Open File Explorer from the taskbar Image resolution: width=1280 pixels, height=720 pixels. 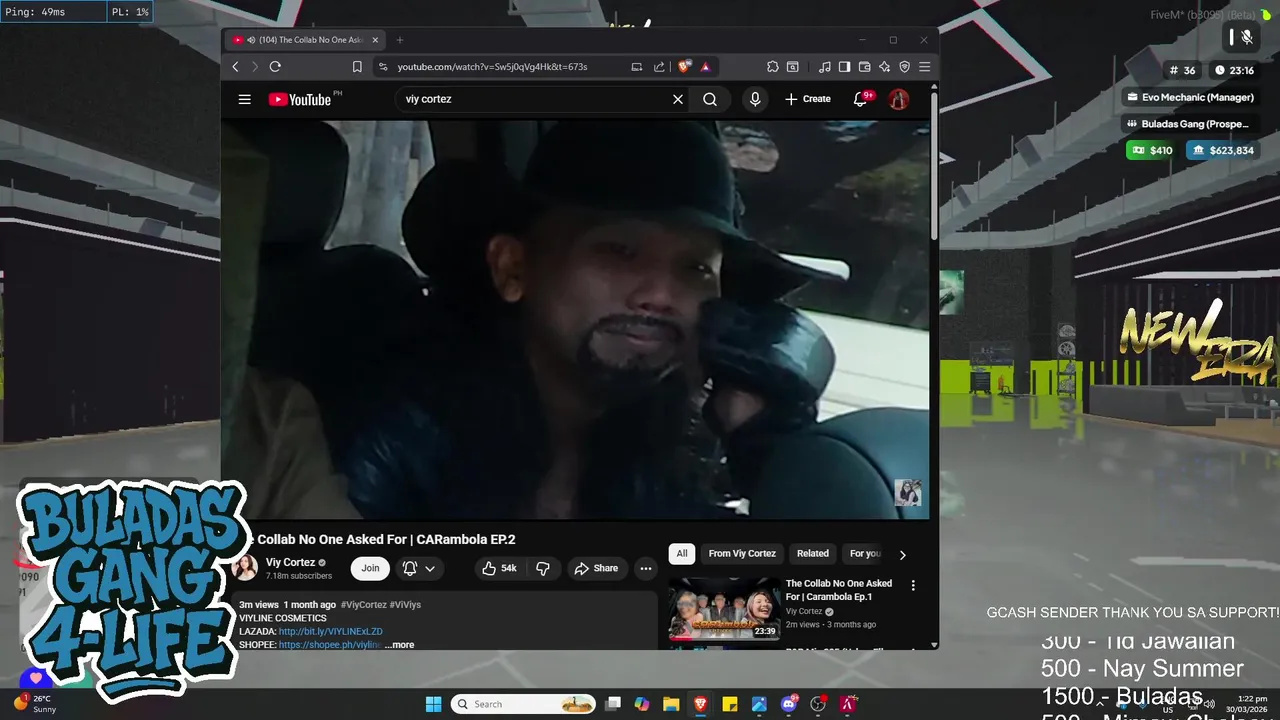coord(671,704)
